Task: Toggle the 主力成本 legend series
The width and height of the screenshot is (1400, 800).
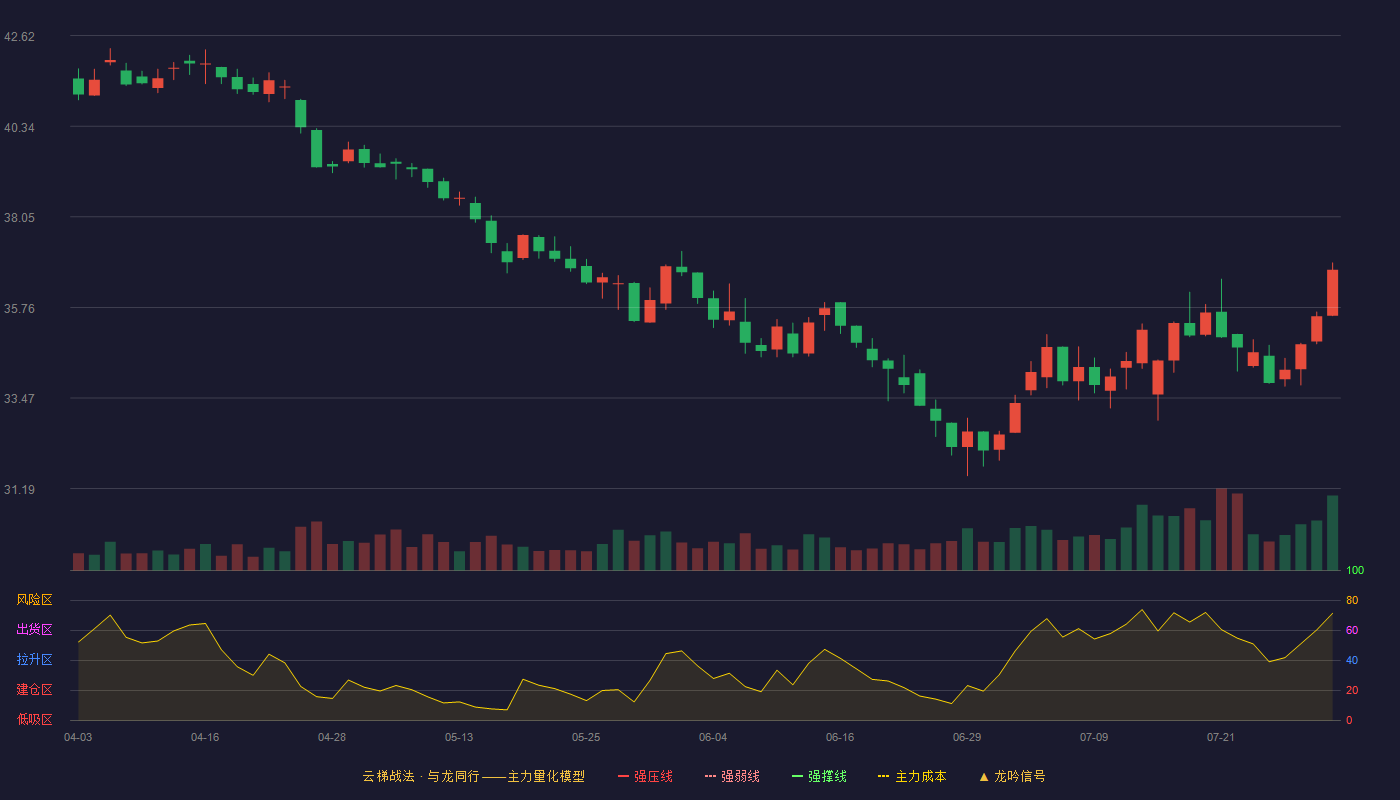Action: [912, 776]
